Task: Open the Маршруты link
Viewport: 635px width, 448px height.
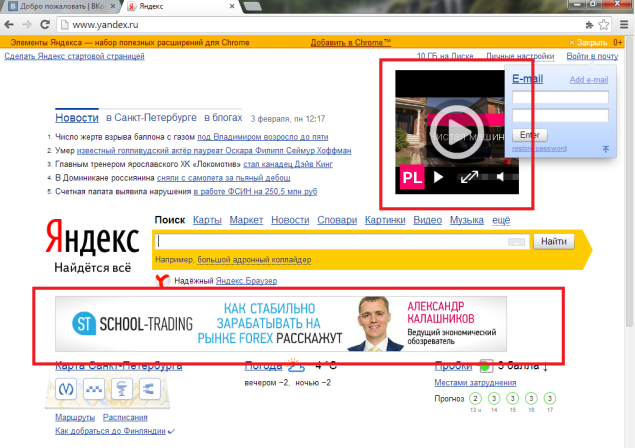Action: click(x=75, y=417)
